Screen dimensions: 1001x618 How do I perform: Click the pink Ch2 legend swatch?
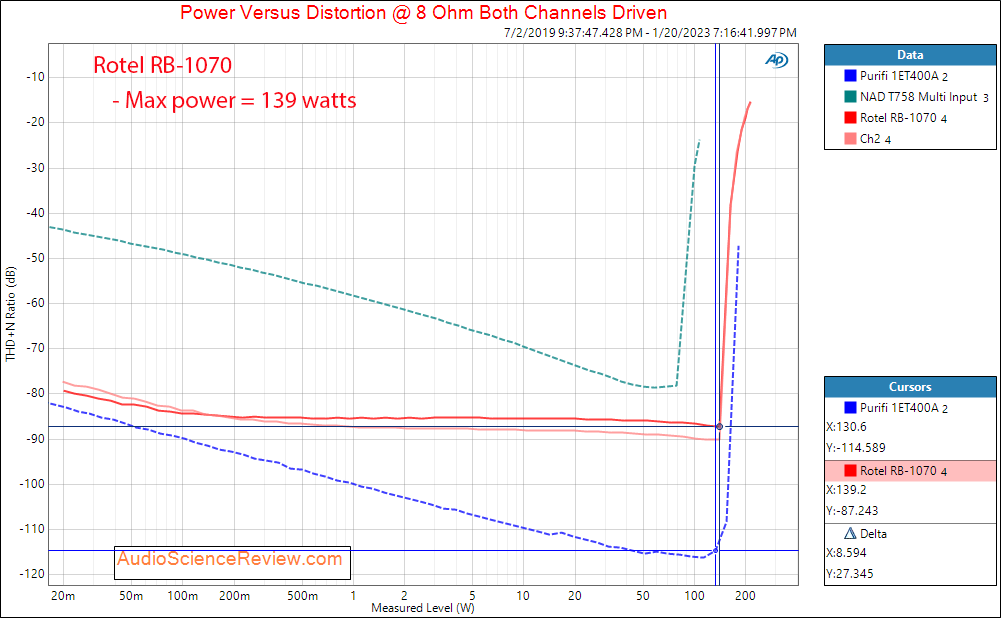[x=850, y=139]
